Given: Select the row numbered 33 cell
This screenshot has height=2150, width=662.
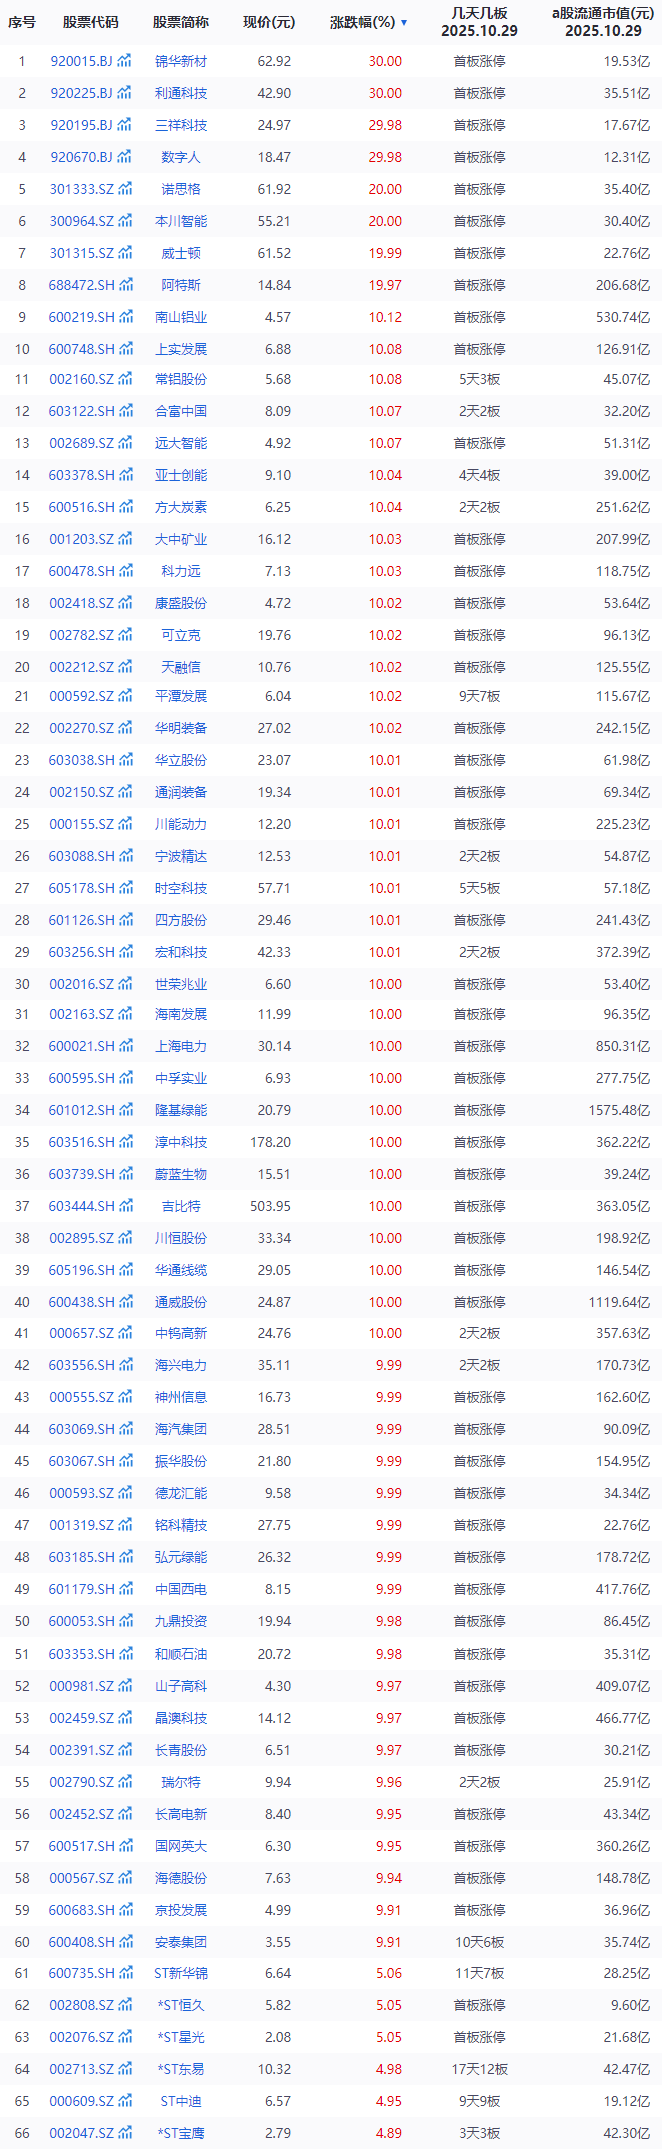Looking at the screenshot, I should 22,1078.
